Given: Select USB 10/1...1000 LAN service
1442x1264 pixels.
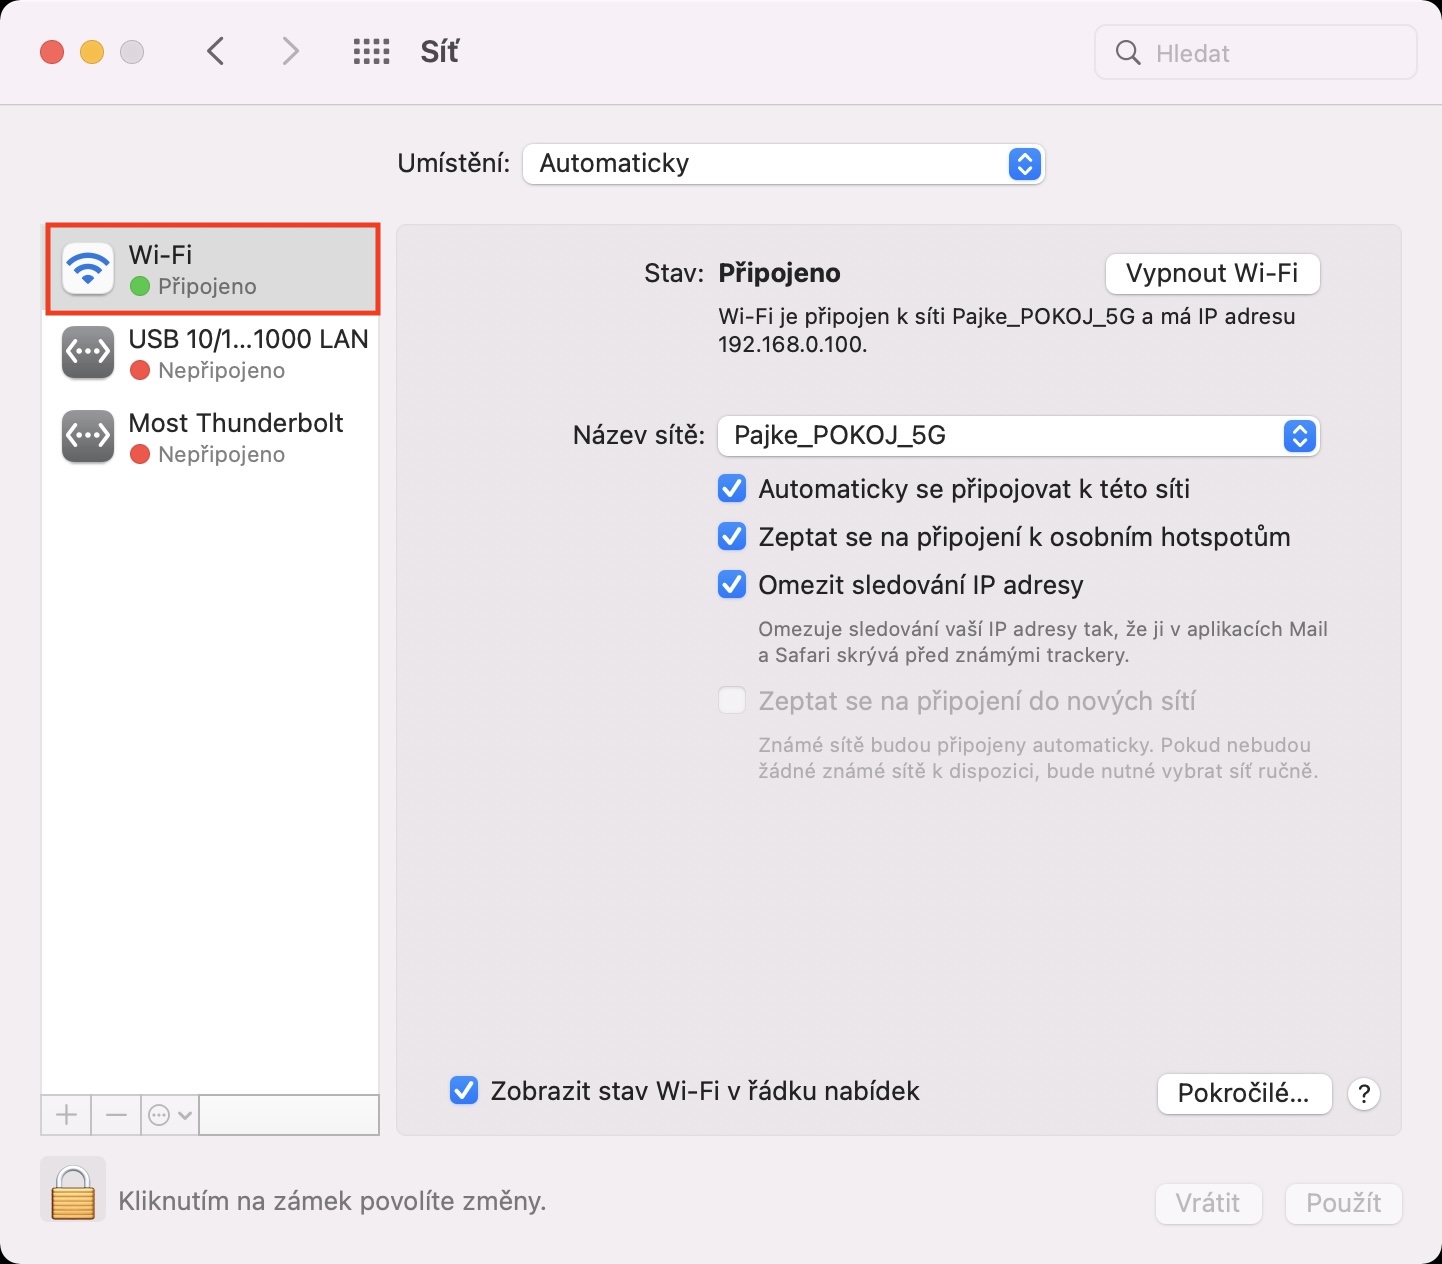Looking at the screenshot, I should point(211,353).
